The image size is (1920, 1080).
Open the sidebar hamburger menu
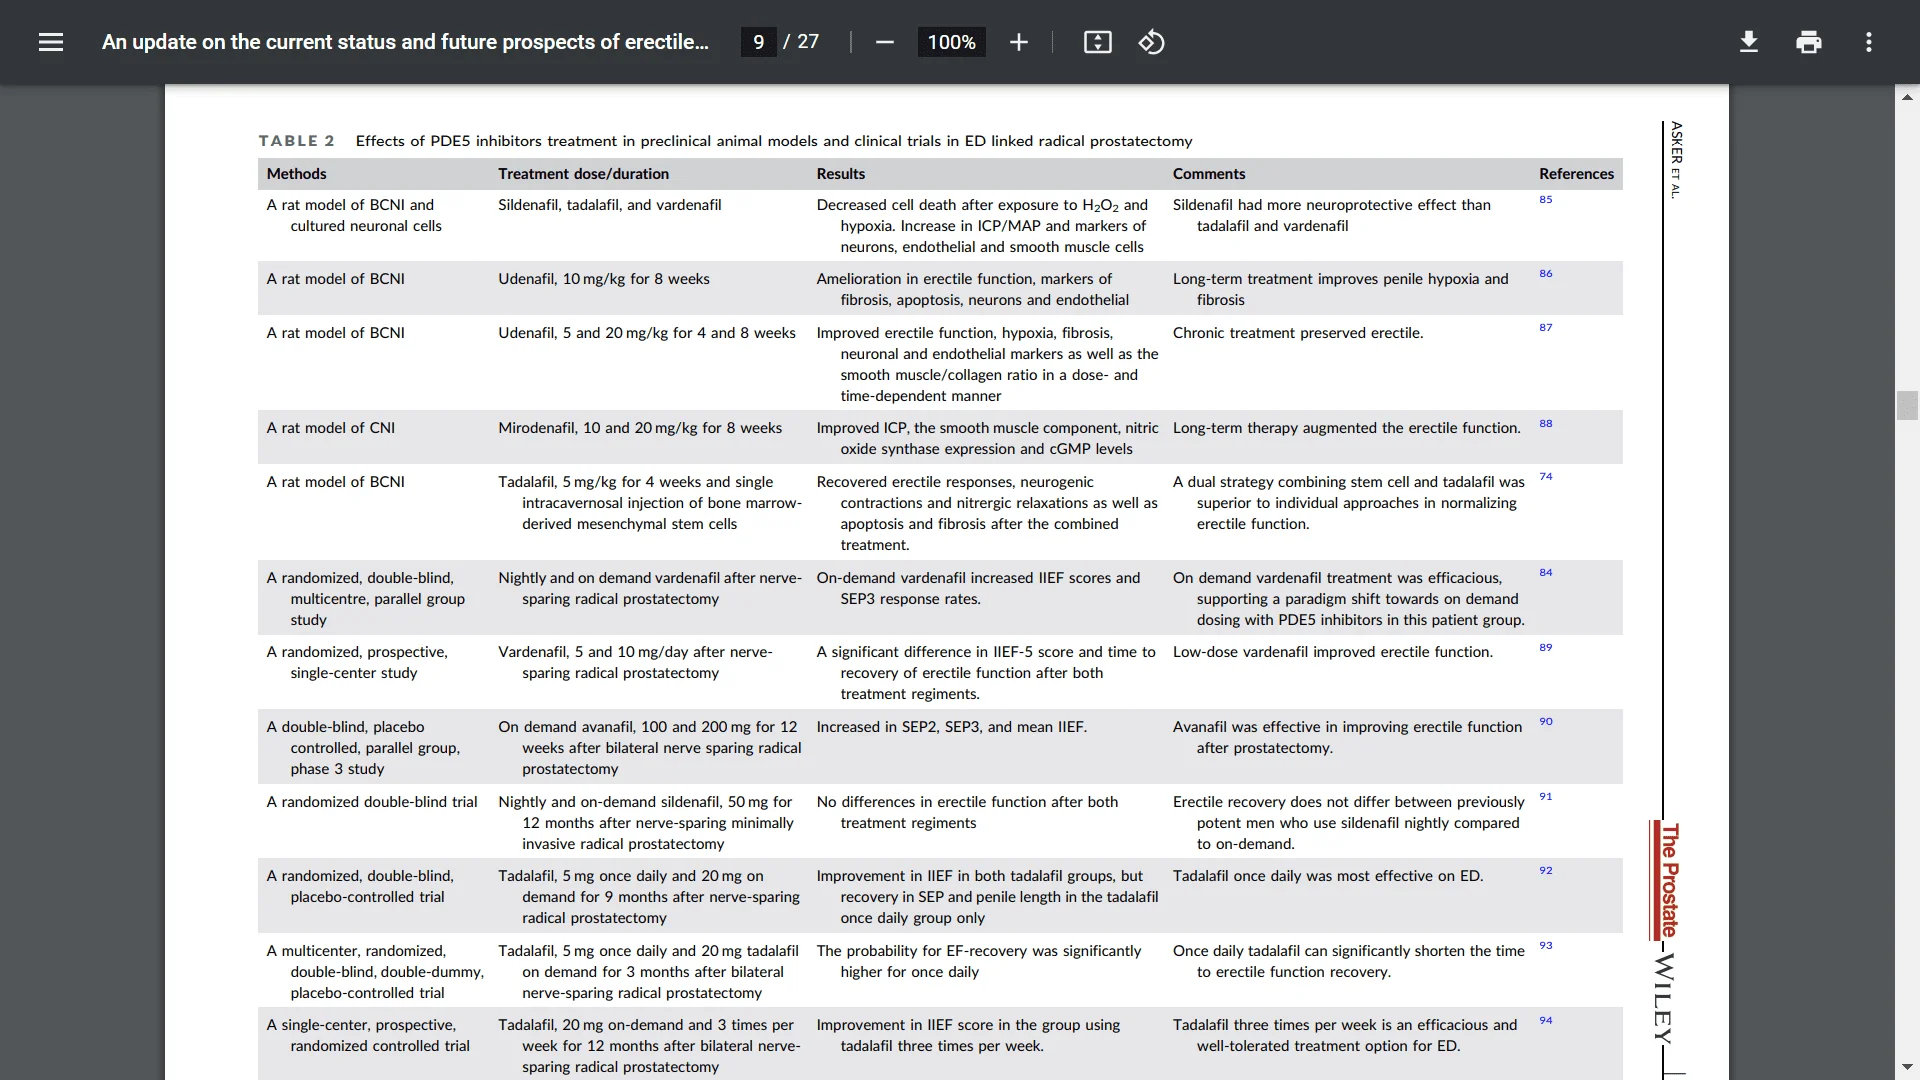click(51, 42)
